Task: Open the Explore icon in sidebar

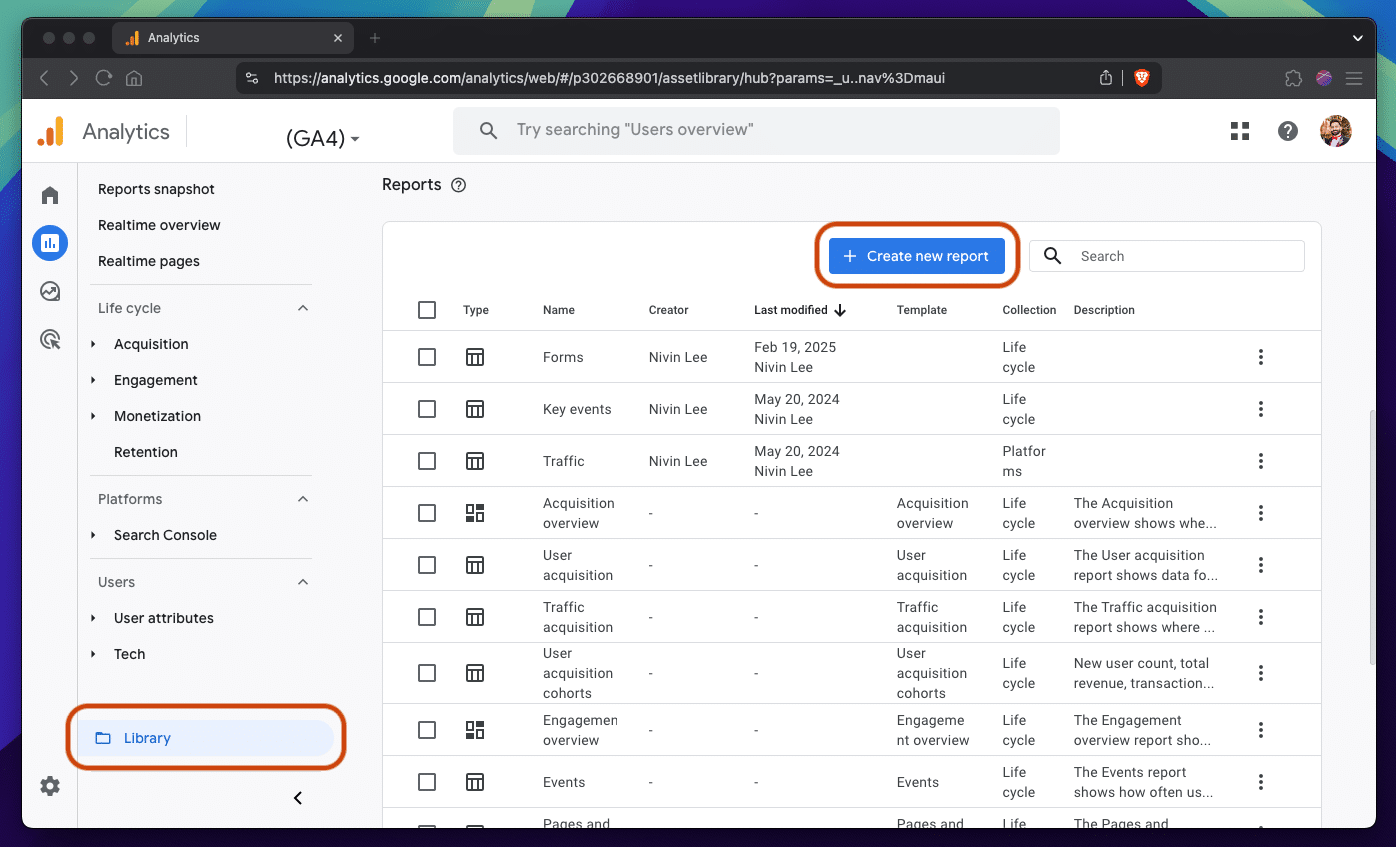Action: [x=50, y=291]
